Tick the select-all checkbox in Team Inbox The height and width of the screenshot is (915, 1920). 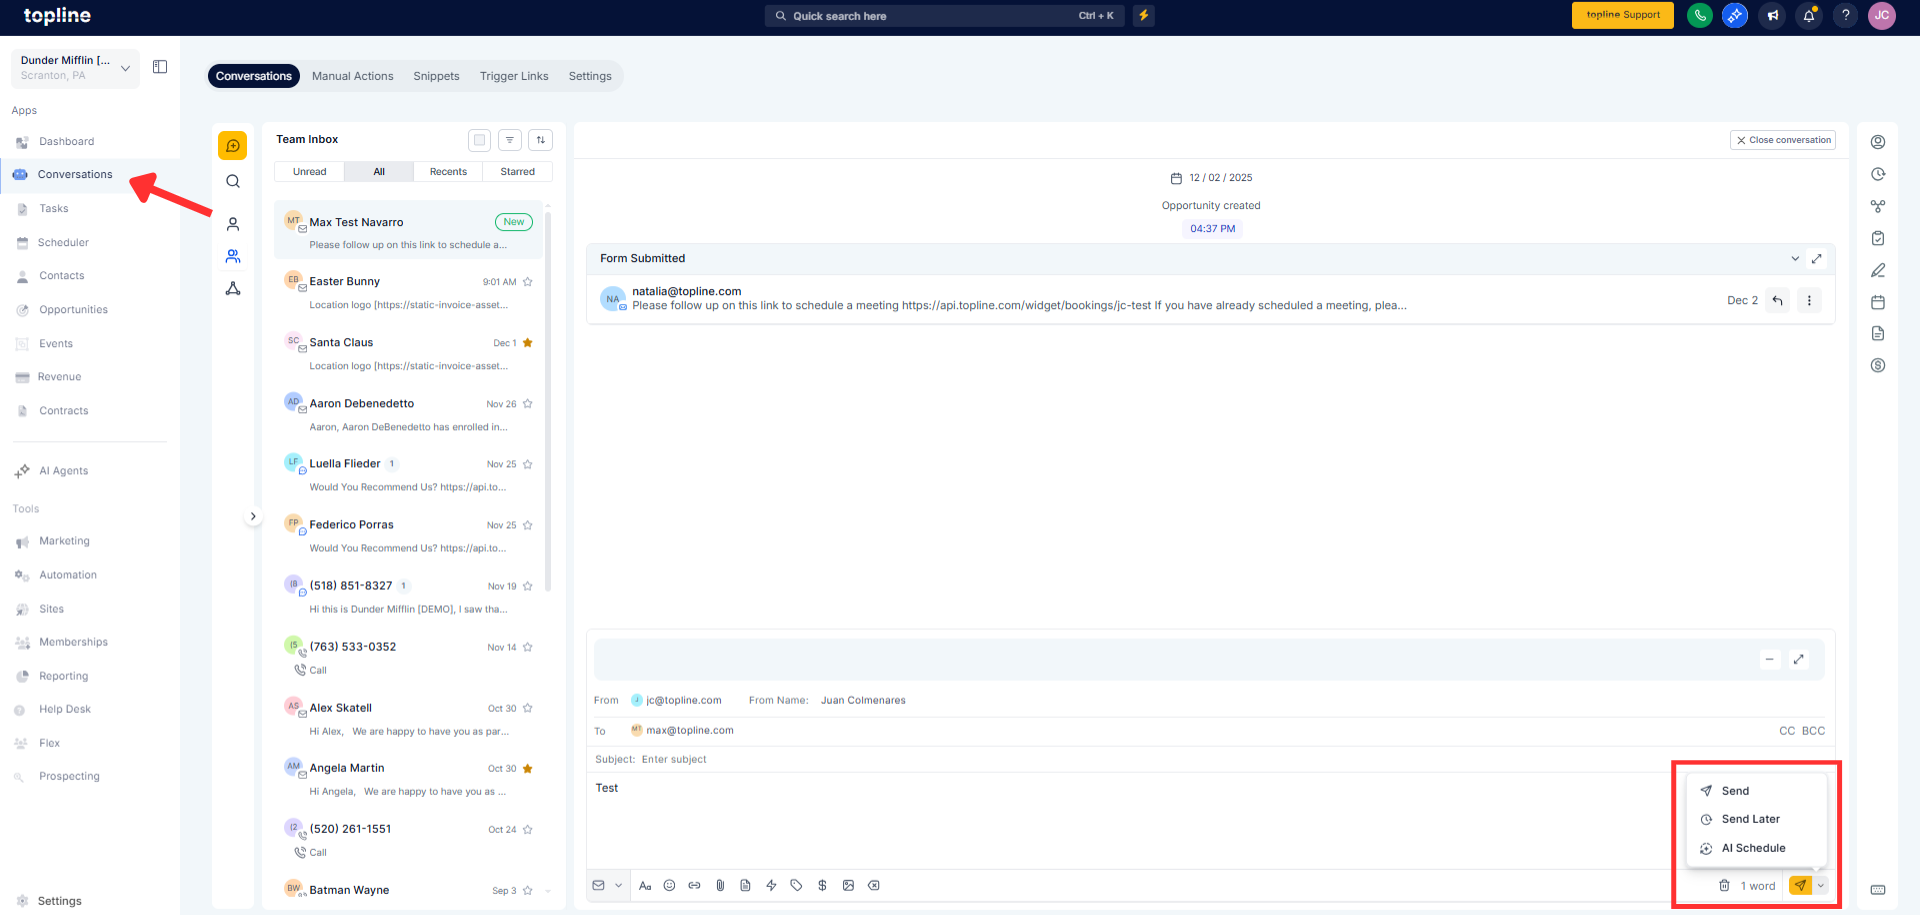(x=480, y=140)
